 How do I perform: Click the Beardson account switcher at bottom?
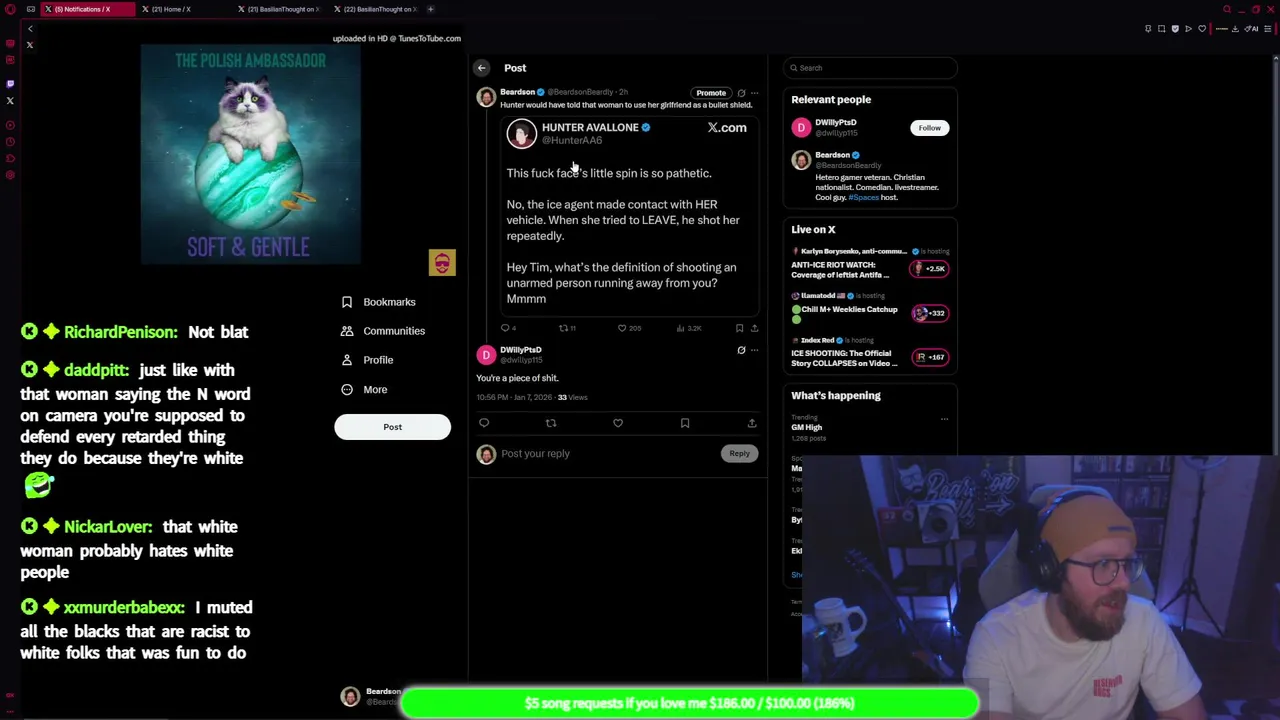click(370, 697)
